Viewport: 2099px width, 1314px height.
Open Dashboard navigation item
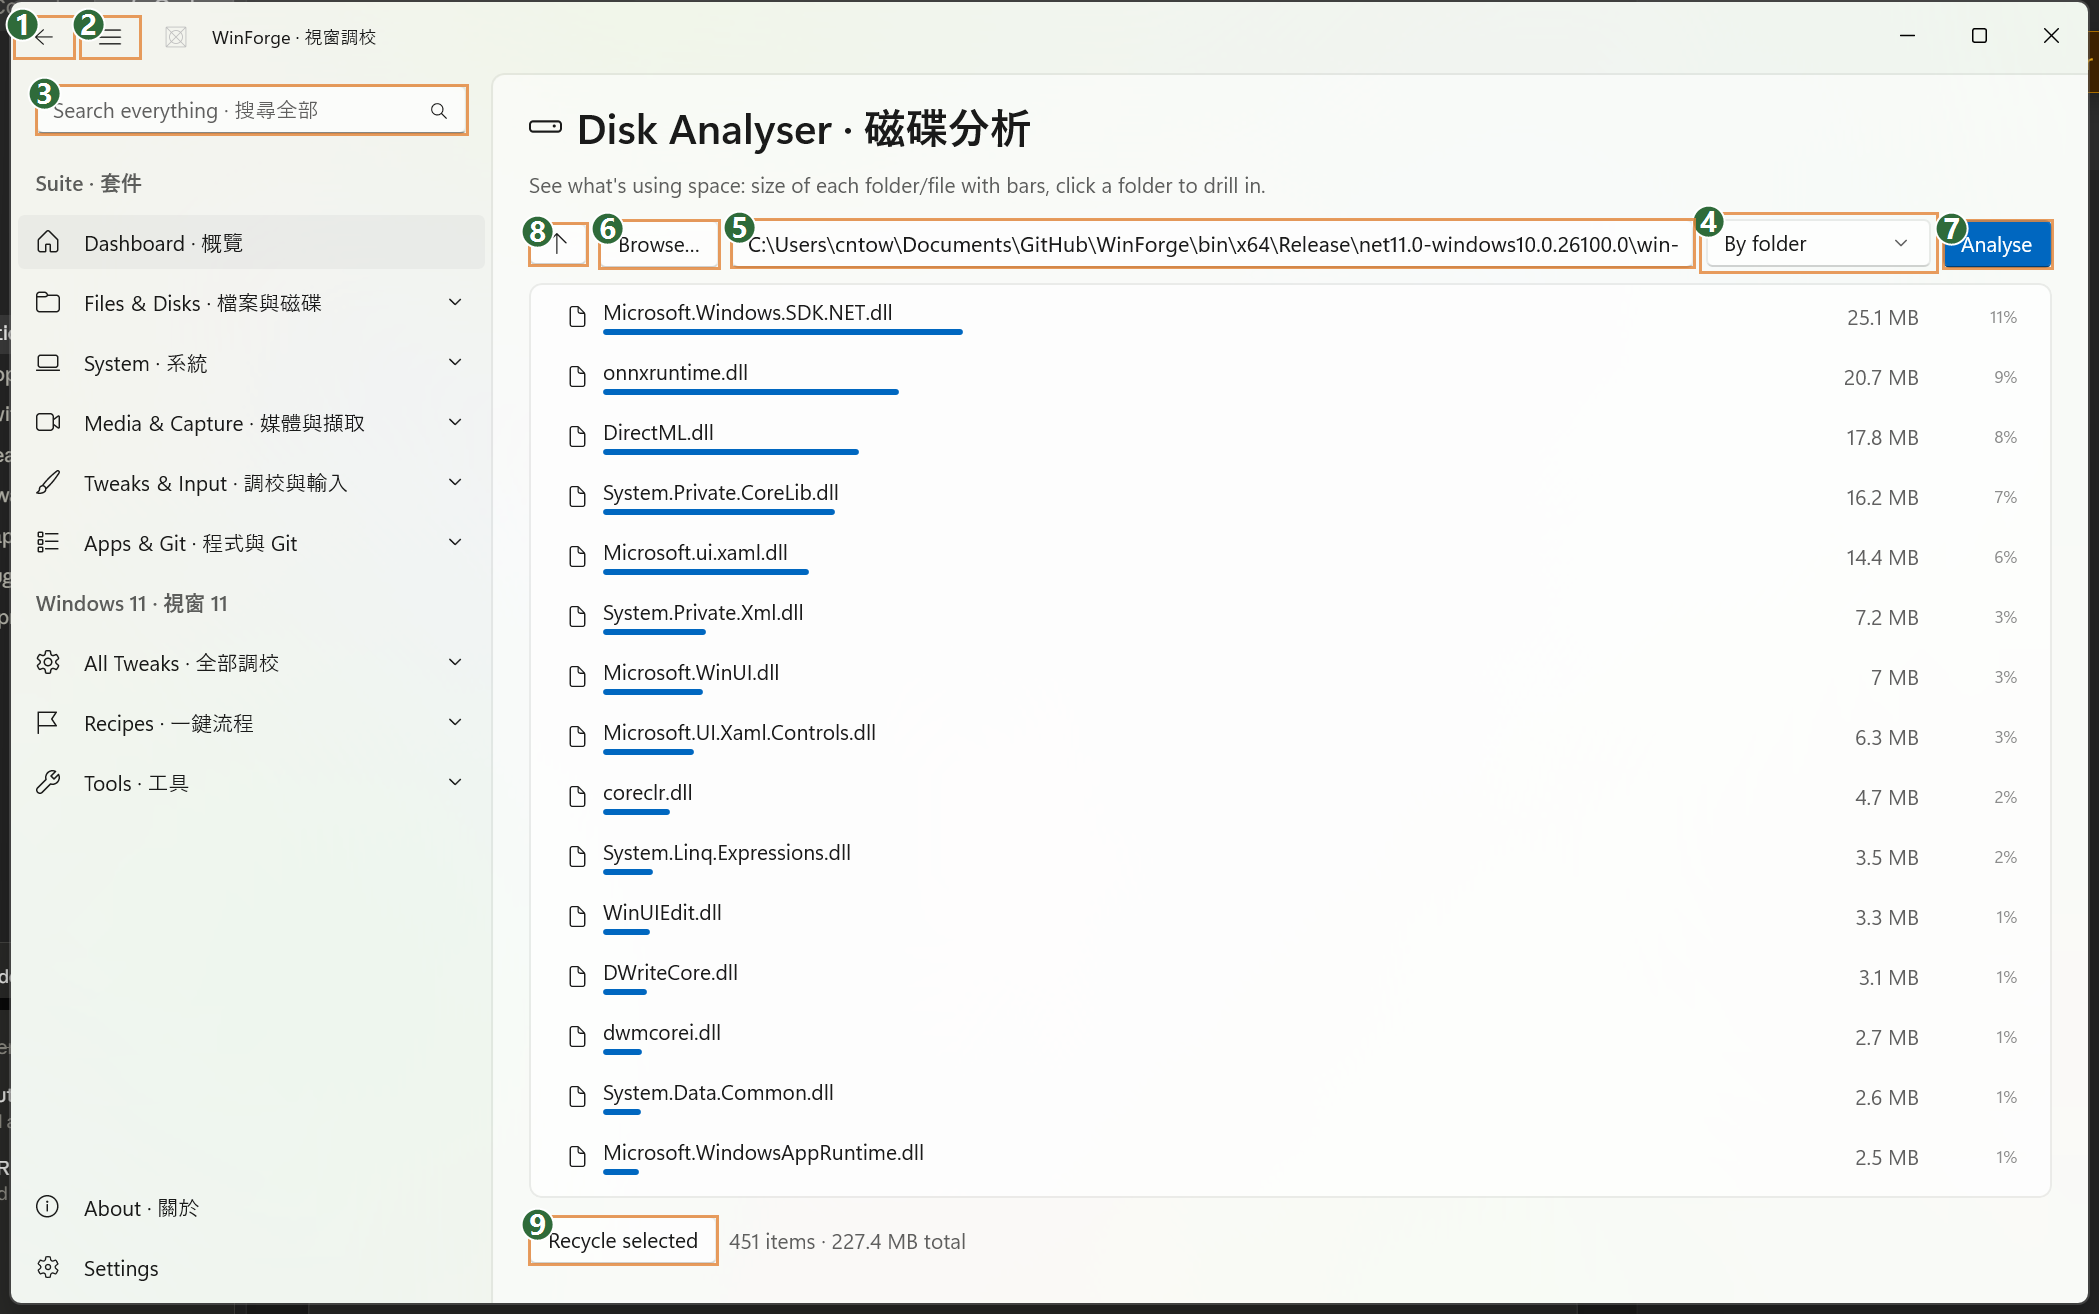click(251, 243)
